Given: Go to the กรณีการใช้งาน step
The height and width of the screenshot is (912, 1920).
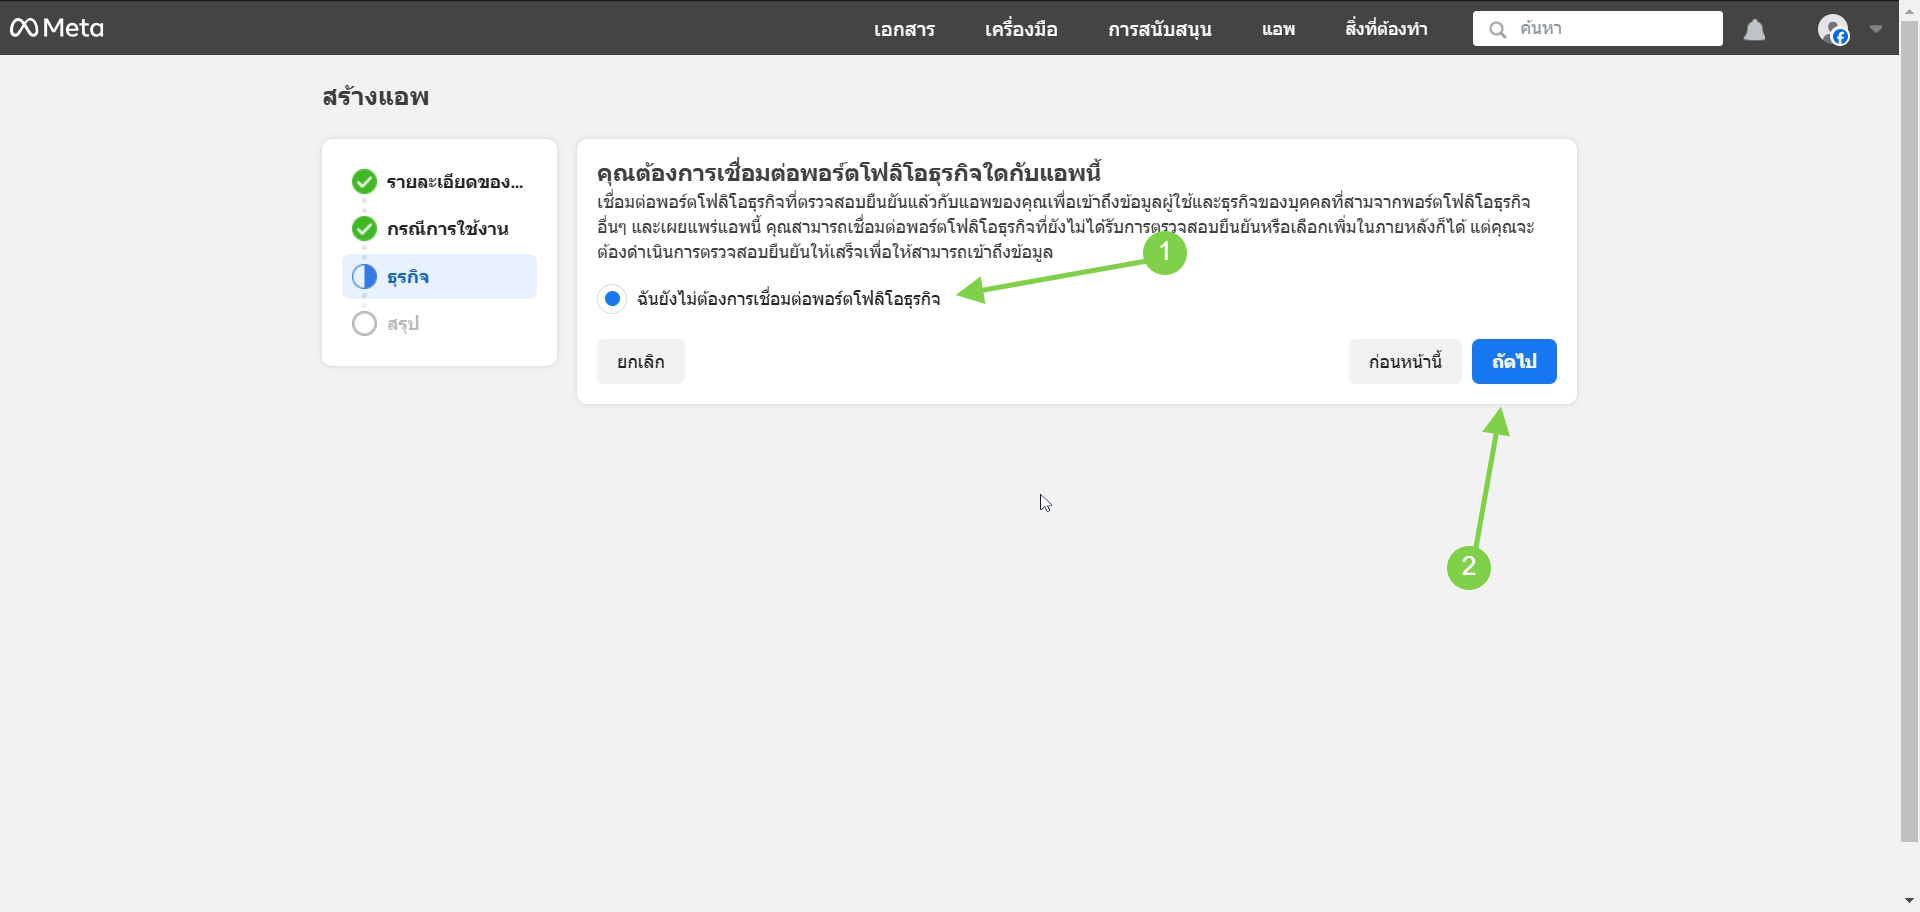Looking at the screenshot, I should point(439,229).
